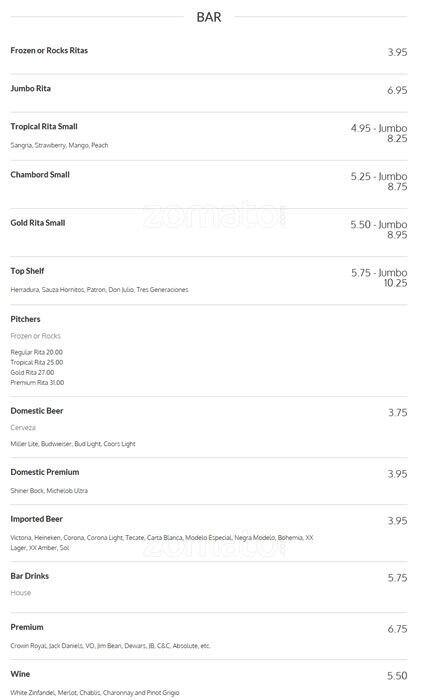Select the Bar Drinks entry
The height and width of the screenshot is (700, 431).
click(x=29, y=576)
